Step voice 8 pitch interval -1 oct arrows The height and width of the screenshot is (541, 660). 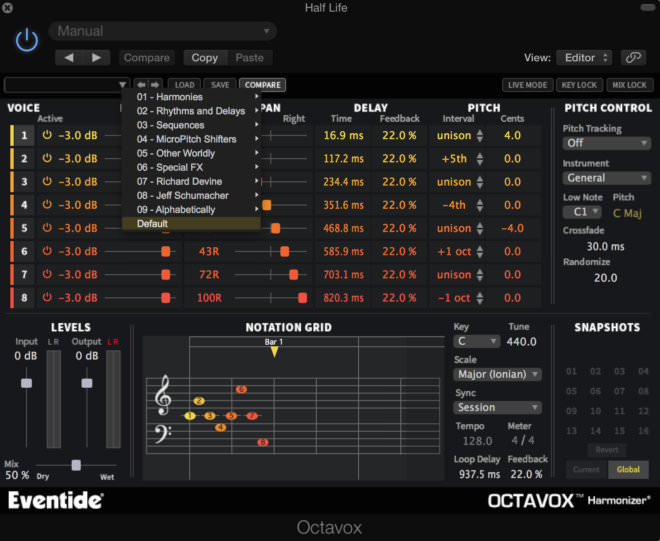480,298
